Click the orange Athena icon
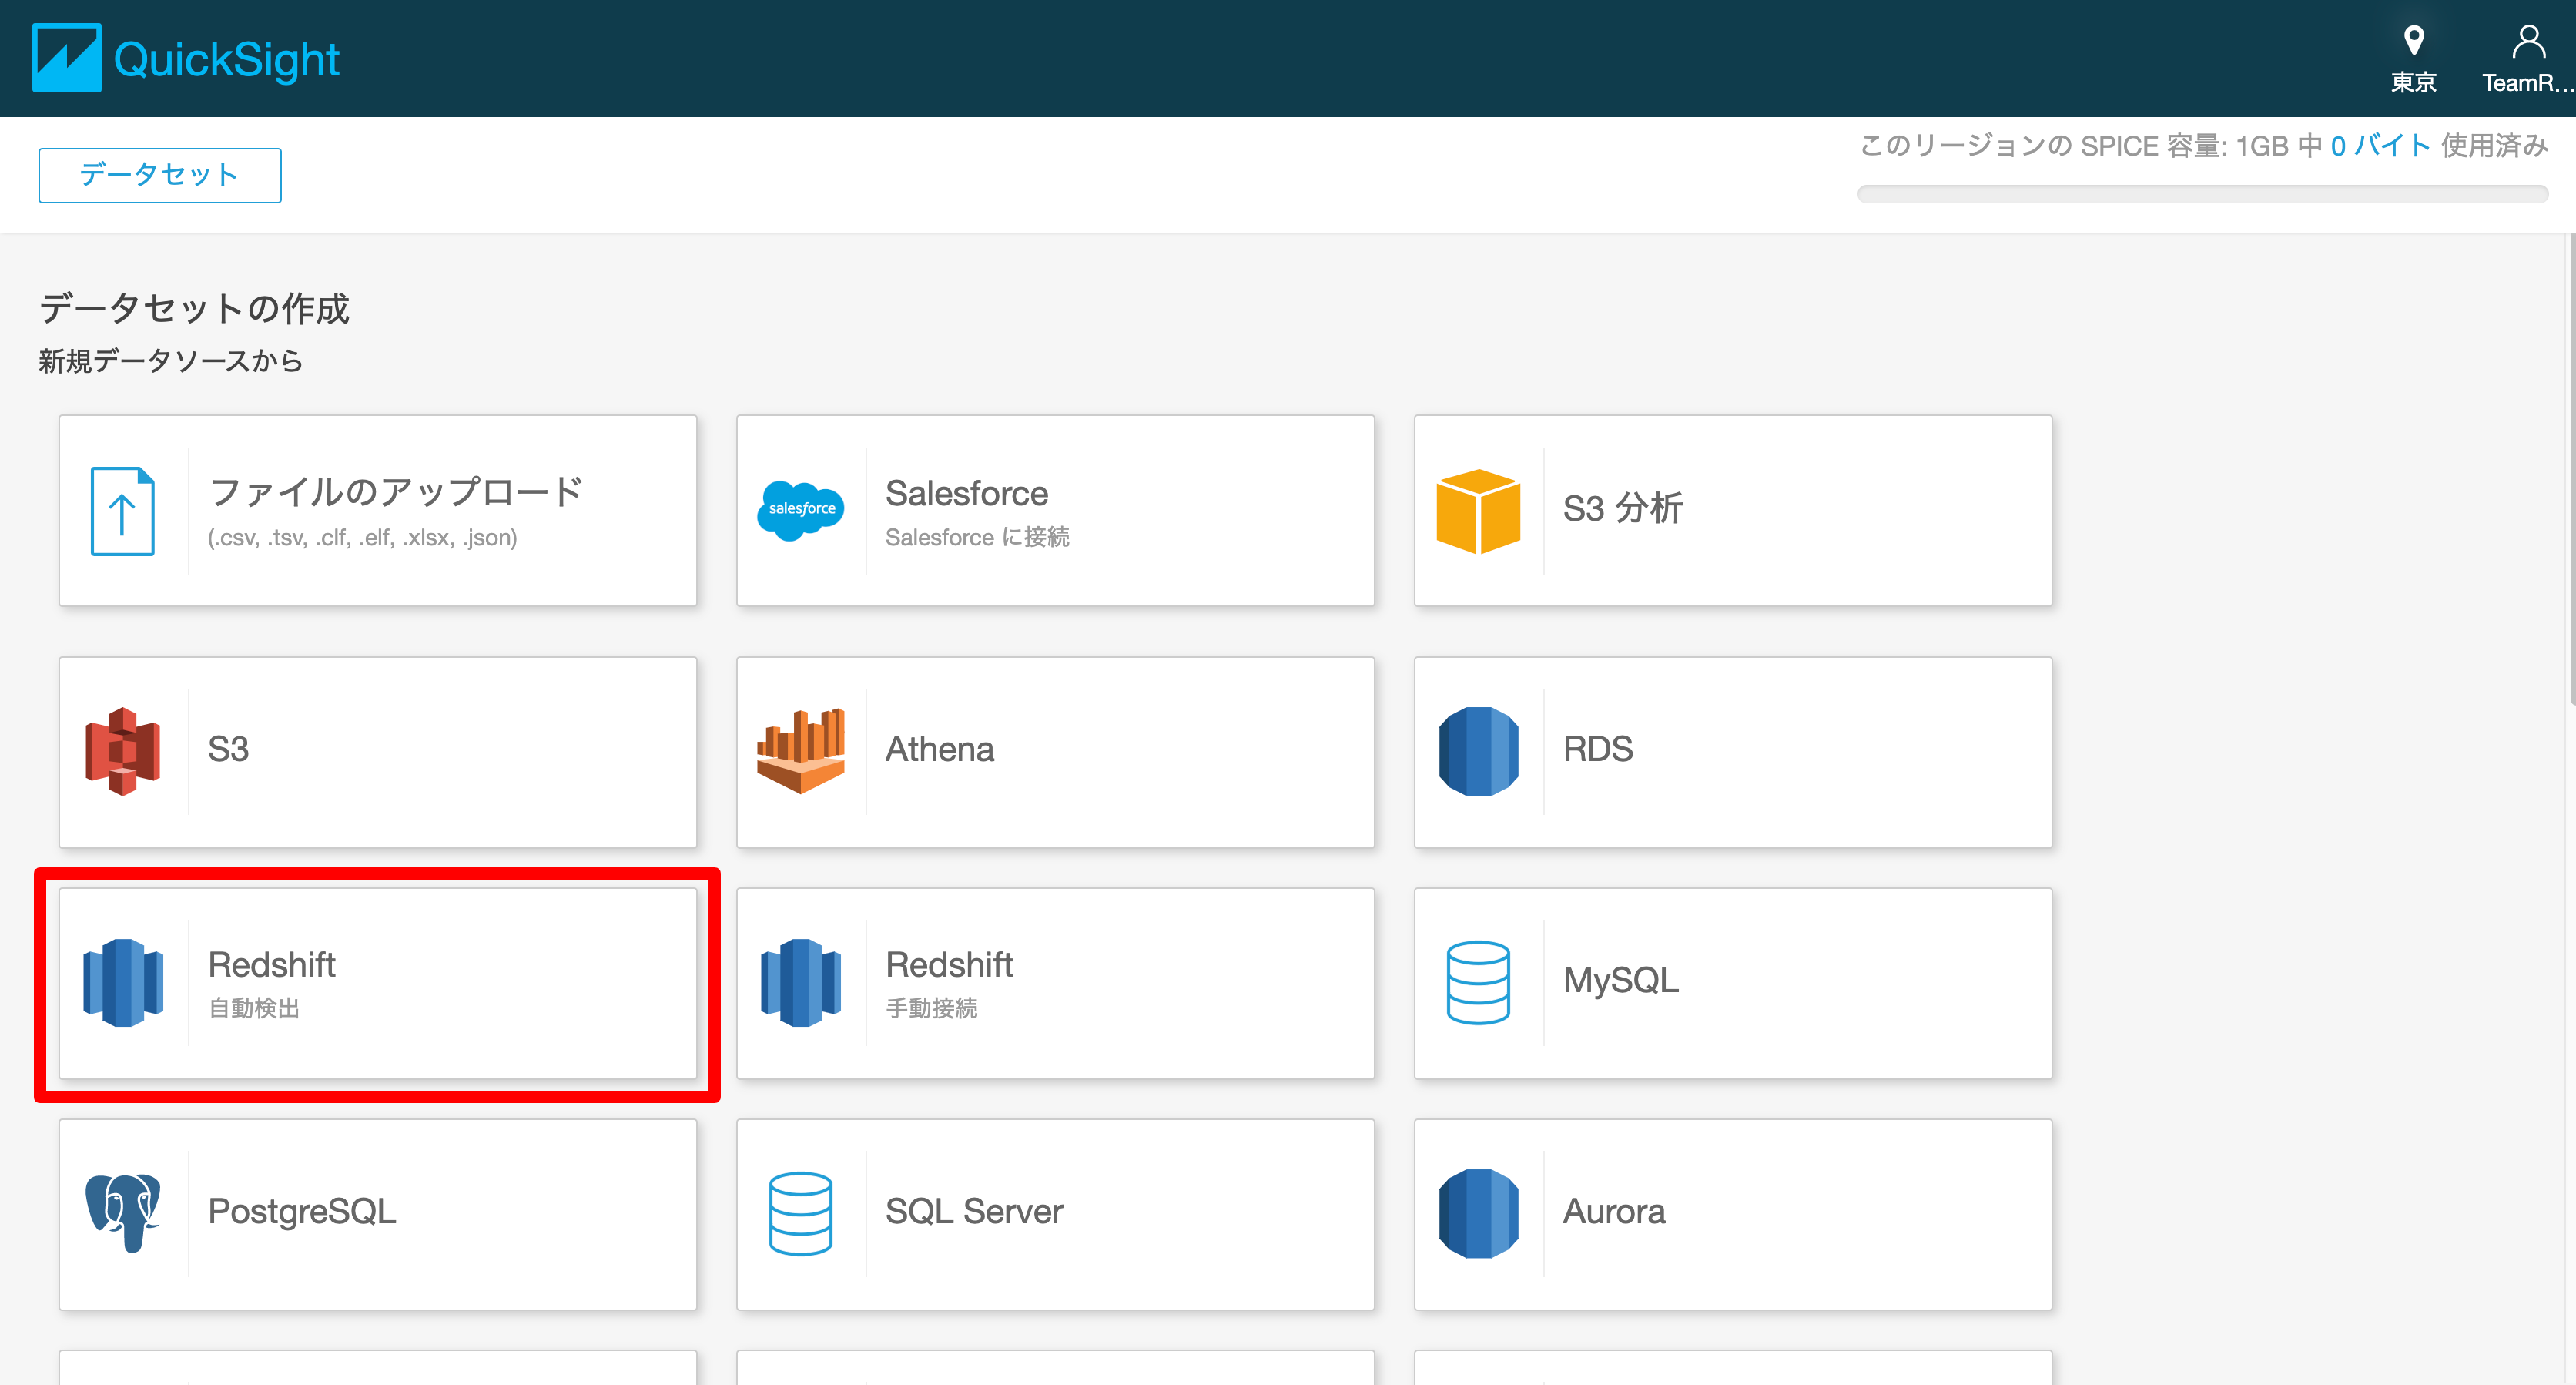 point(801,751)
